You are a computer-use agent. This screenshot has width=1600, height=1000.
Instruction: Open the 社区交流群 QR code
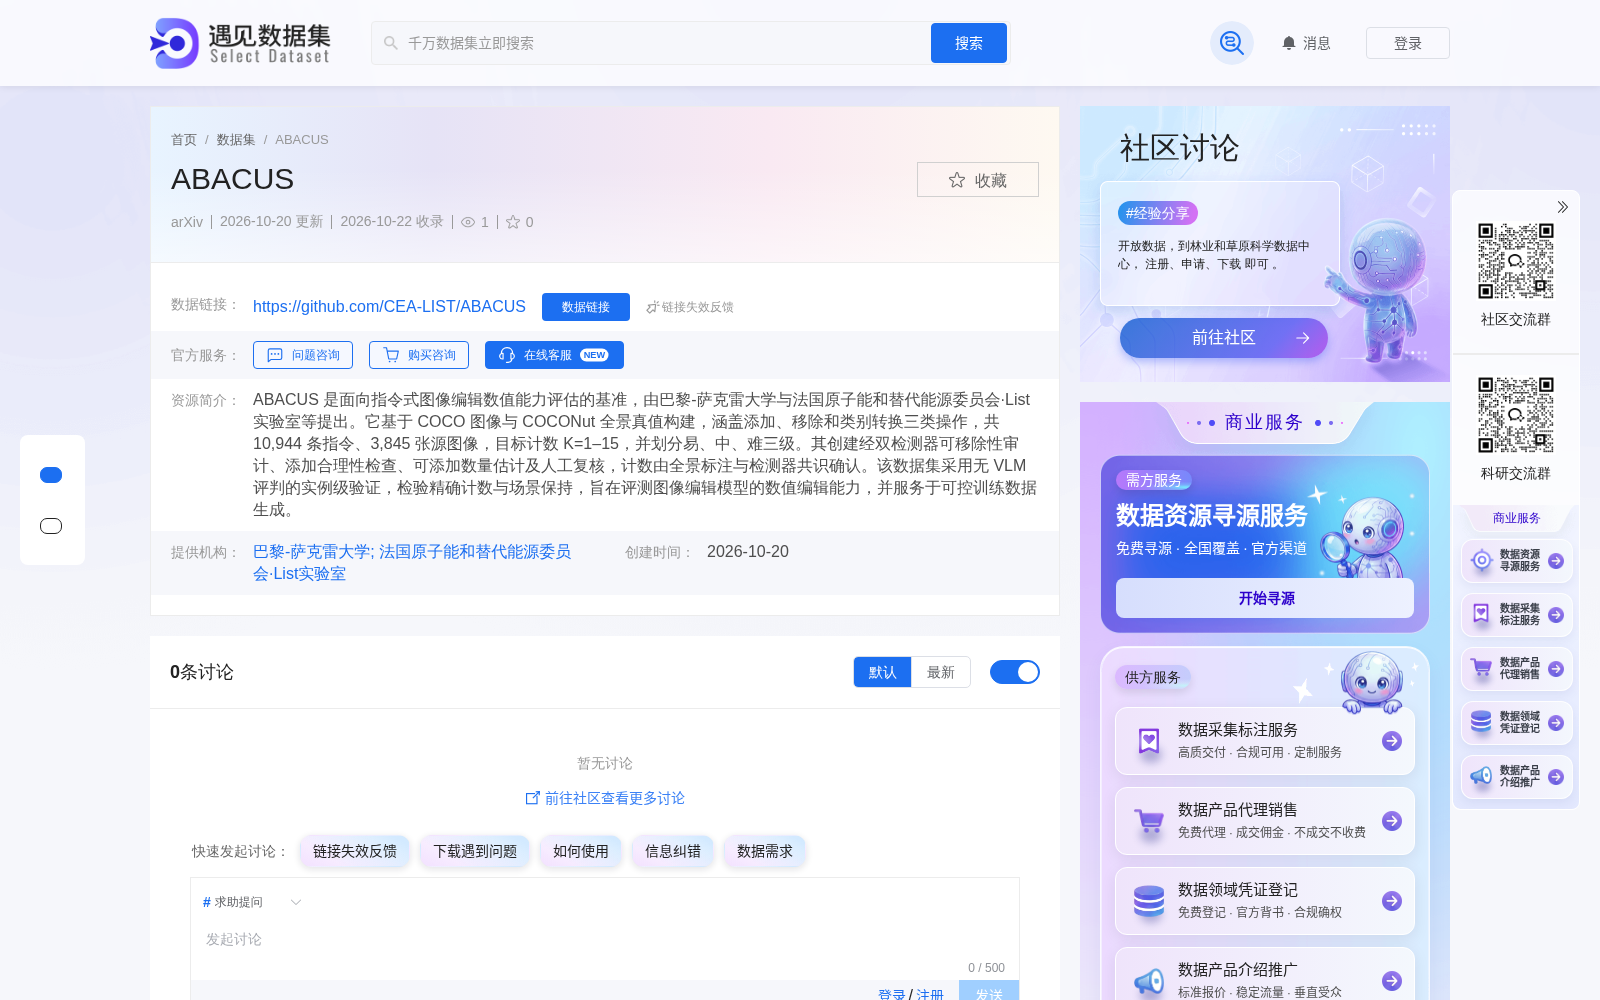pos(1516,261)
